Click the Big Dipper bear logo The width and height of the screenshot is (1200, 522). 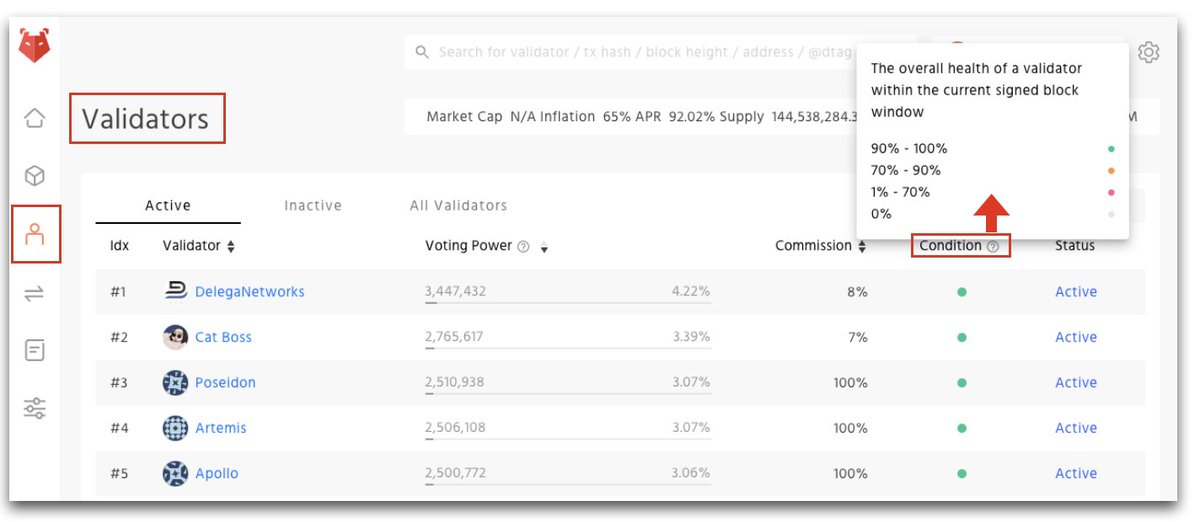(x=34, y=47)
